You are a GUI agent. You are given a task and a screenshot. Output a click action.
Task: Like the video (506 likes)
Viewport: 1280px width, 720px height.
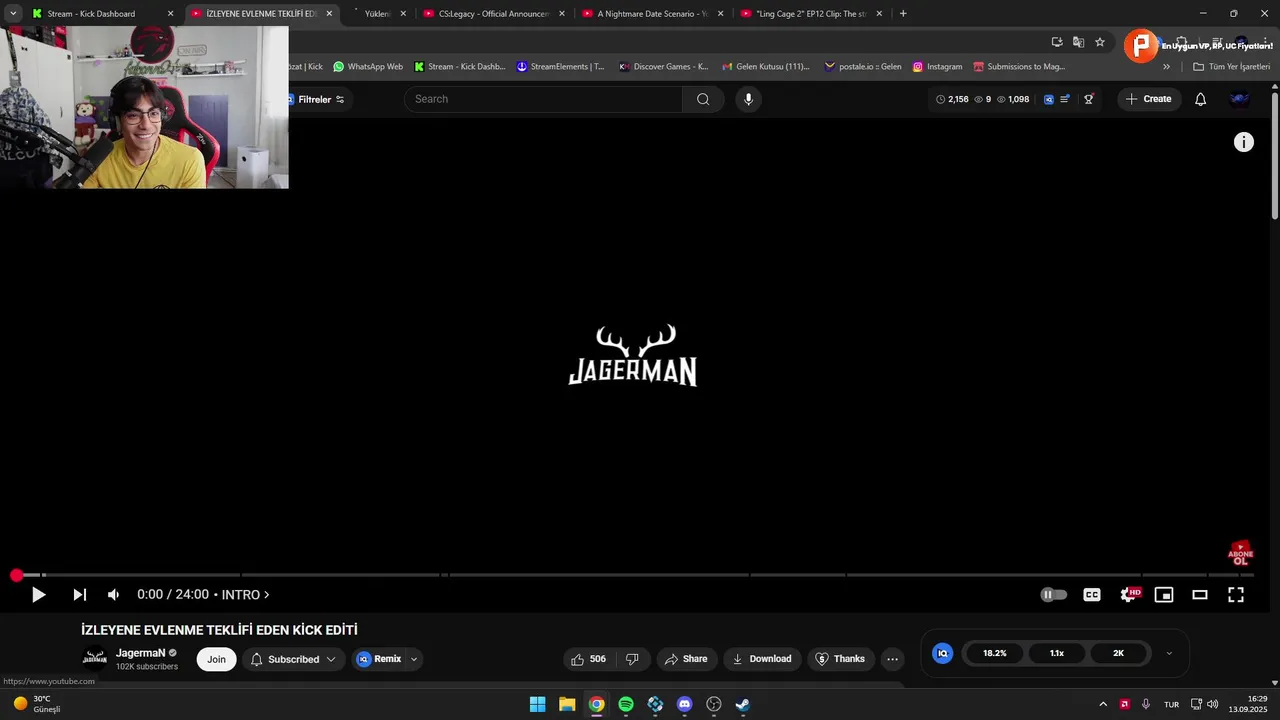pos(588,659)
